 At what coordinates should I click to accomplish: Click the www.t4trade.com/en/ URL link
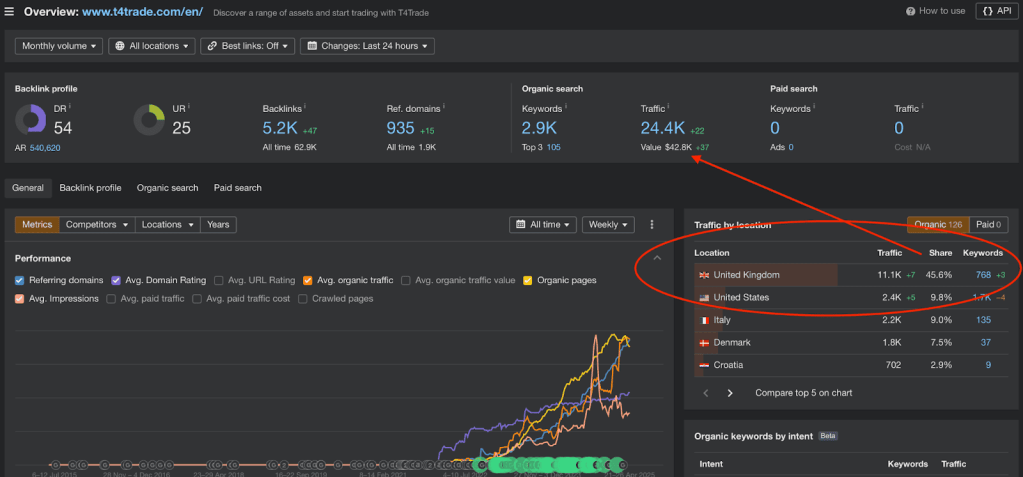pos(143,12)
